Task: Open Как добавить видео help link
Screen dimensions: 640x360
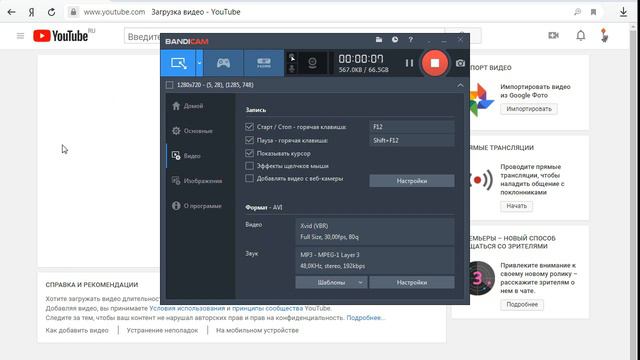Action: (77, 330)
